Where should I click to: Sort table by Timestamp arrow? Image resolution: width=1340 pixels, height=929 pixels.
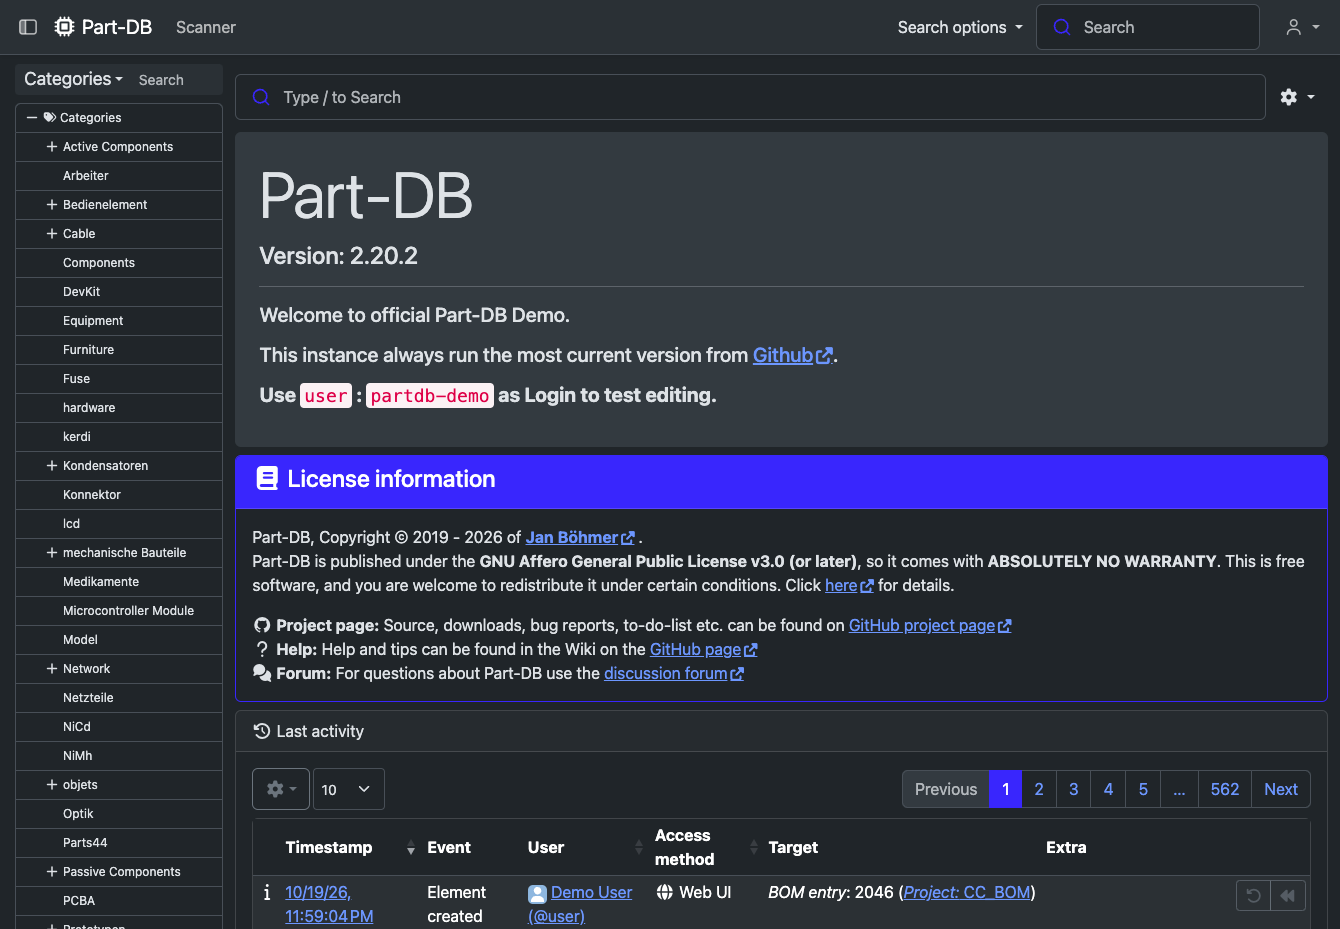410,848
